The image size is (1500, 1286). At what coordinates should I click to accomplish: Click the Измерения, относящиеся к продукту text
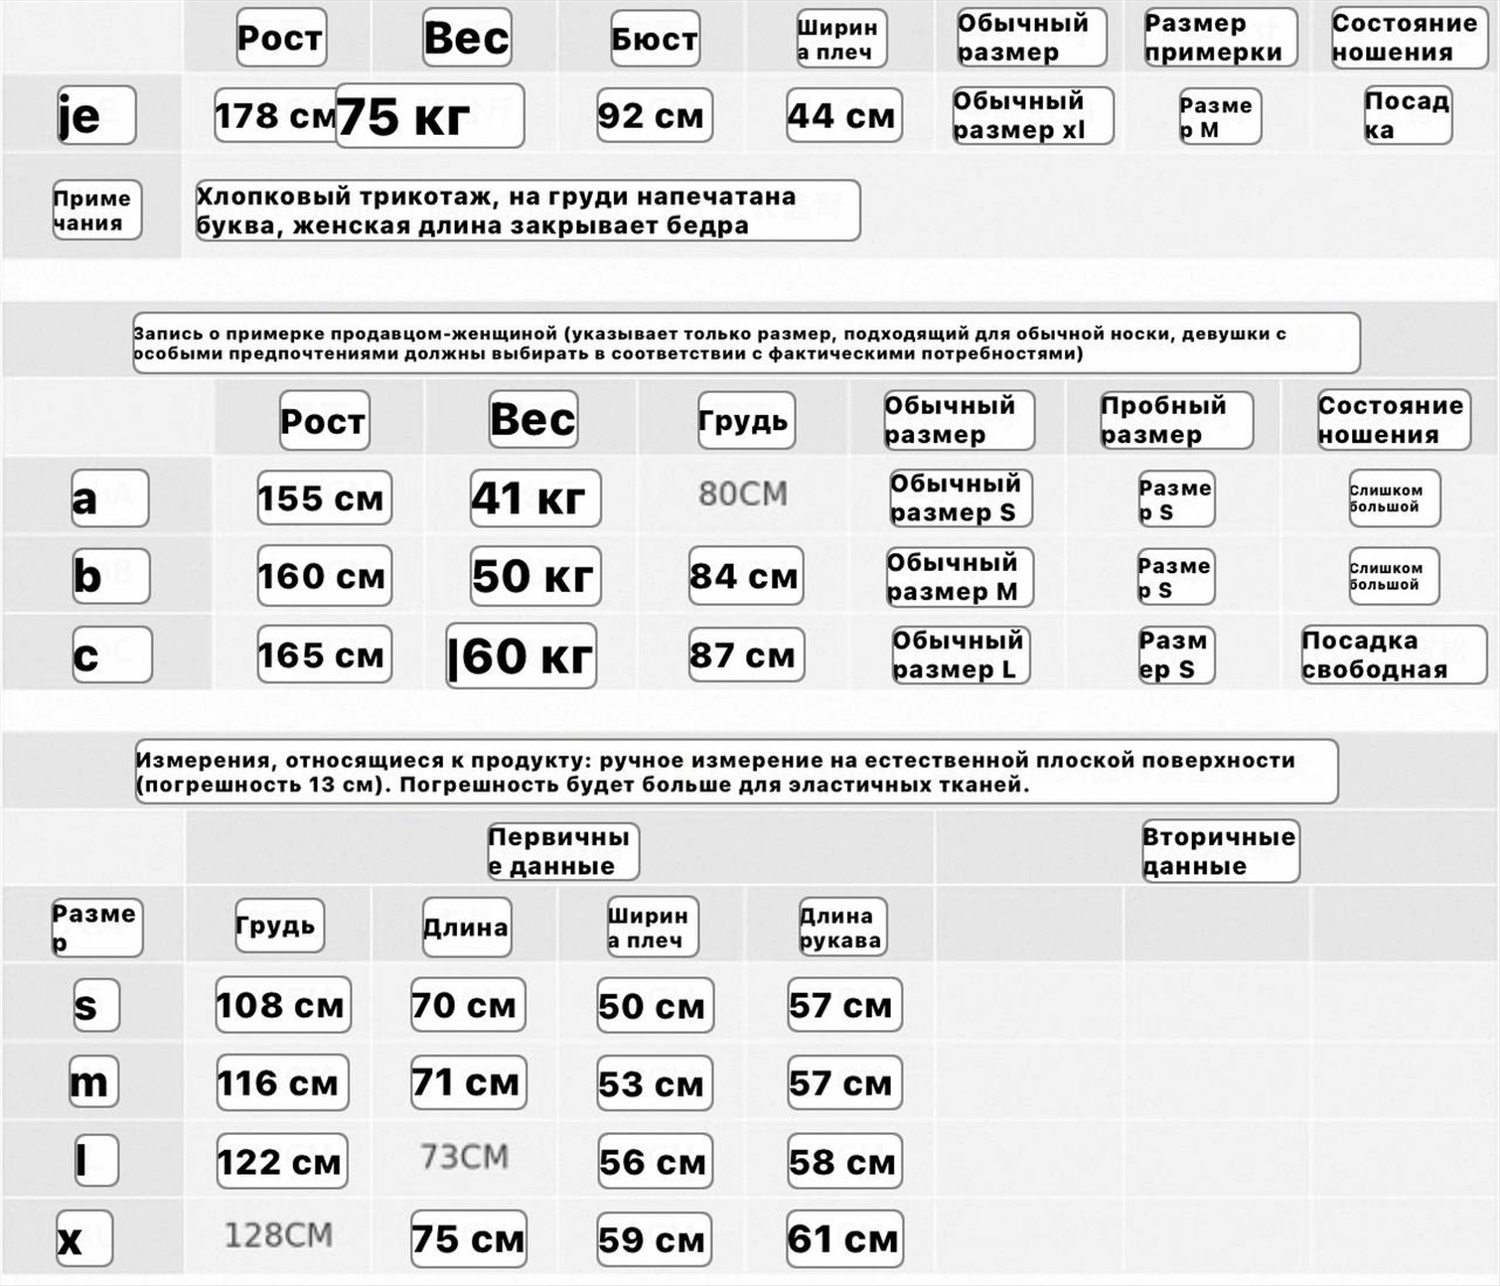pyautogui.click(x=735, y=772)
